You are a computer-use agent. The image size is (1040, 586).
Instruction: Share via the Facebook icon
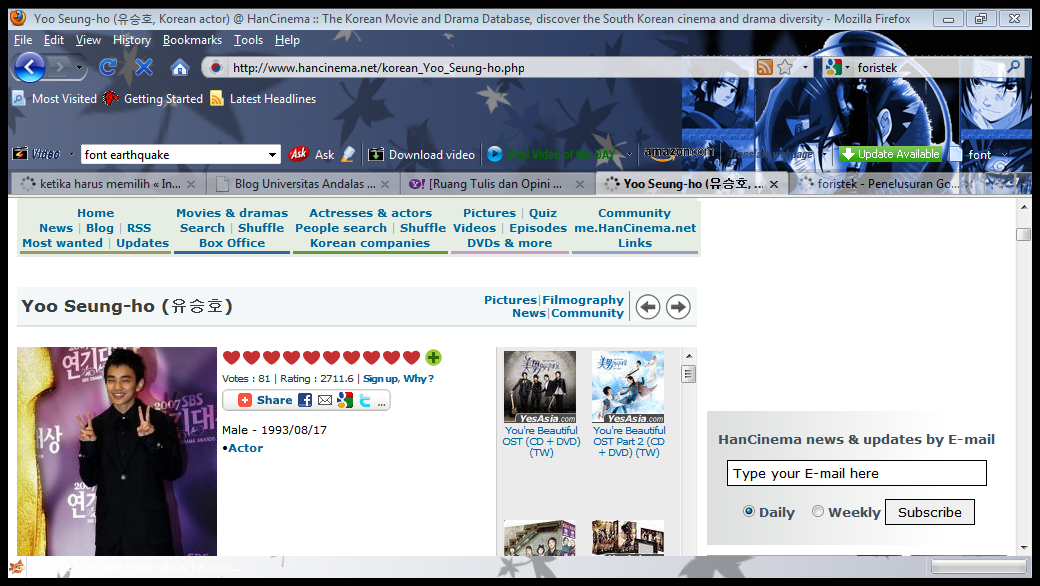click(305, 400)
